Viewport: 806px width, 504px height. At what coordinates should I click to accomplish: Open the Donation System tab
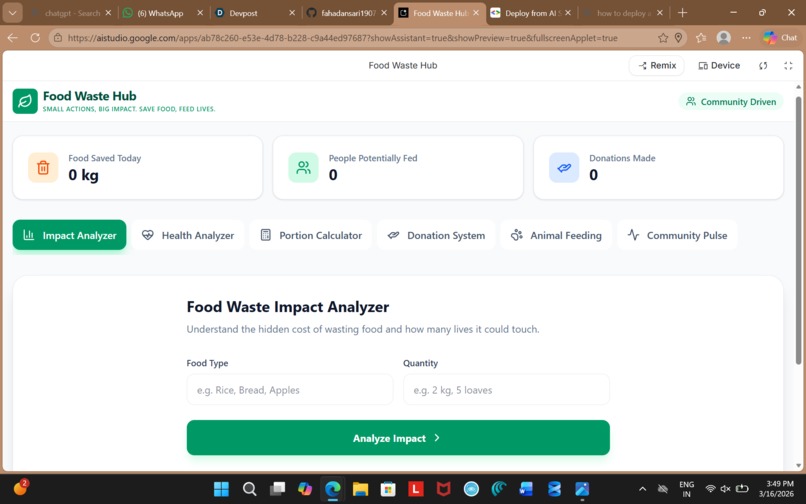[436, 235]
